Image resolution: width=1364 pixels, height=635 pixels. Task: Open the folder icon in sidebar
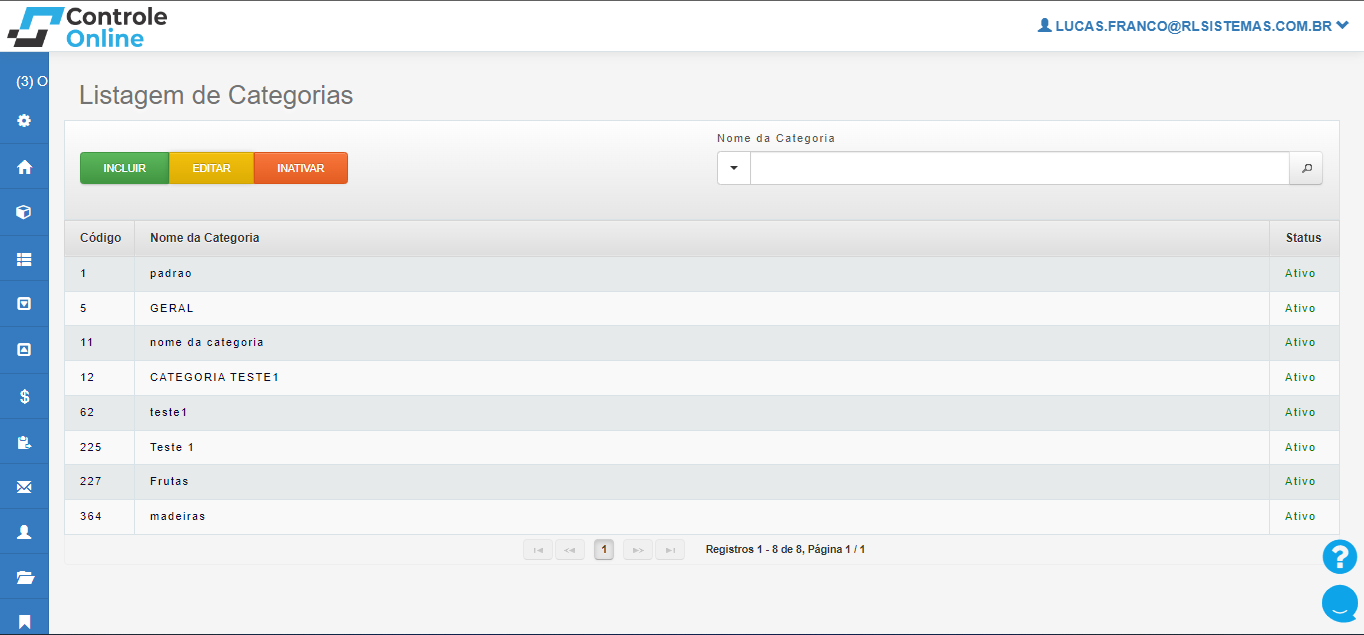pyautogui.click(x=24, y=577)
